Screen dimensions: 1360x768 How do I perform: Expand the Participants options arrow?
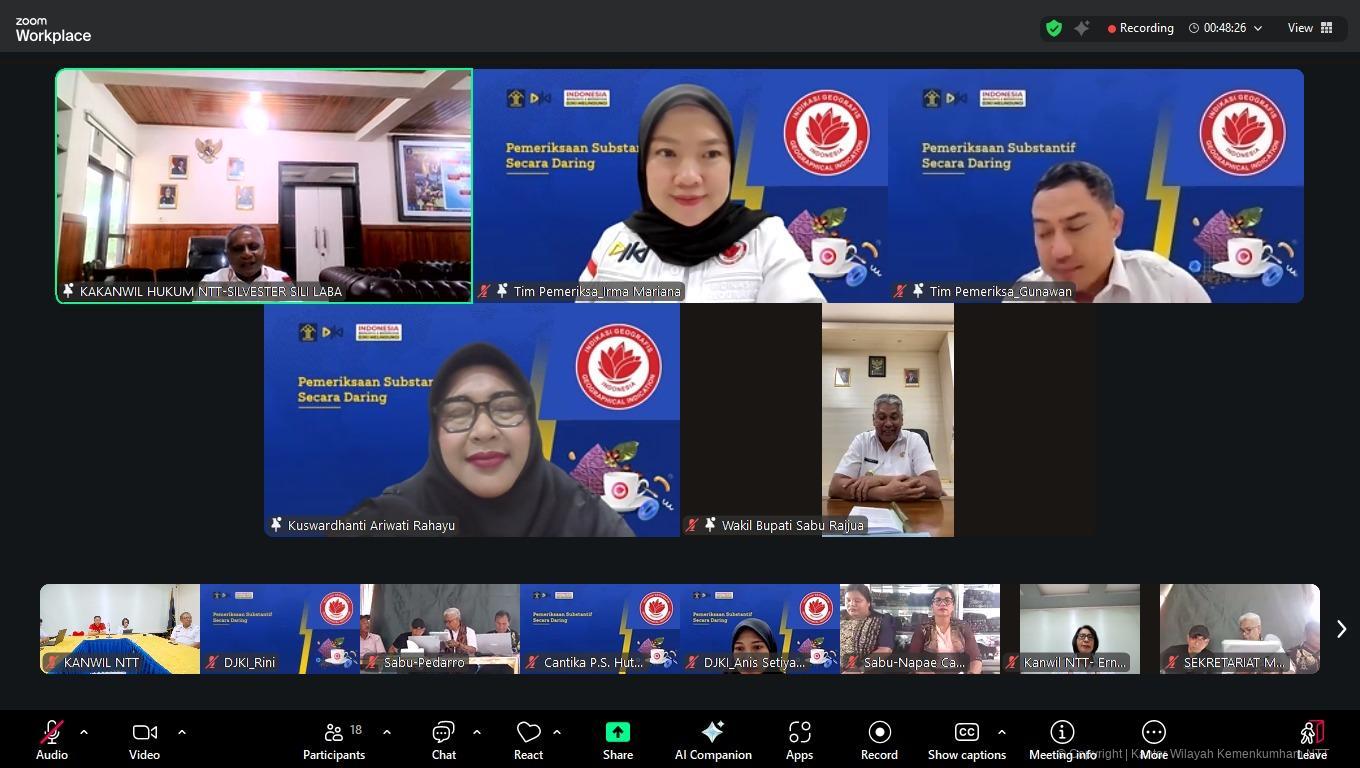click(387, 732)
